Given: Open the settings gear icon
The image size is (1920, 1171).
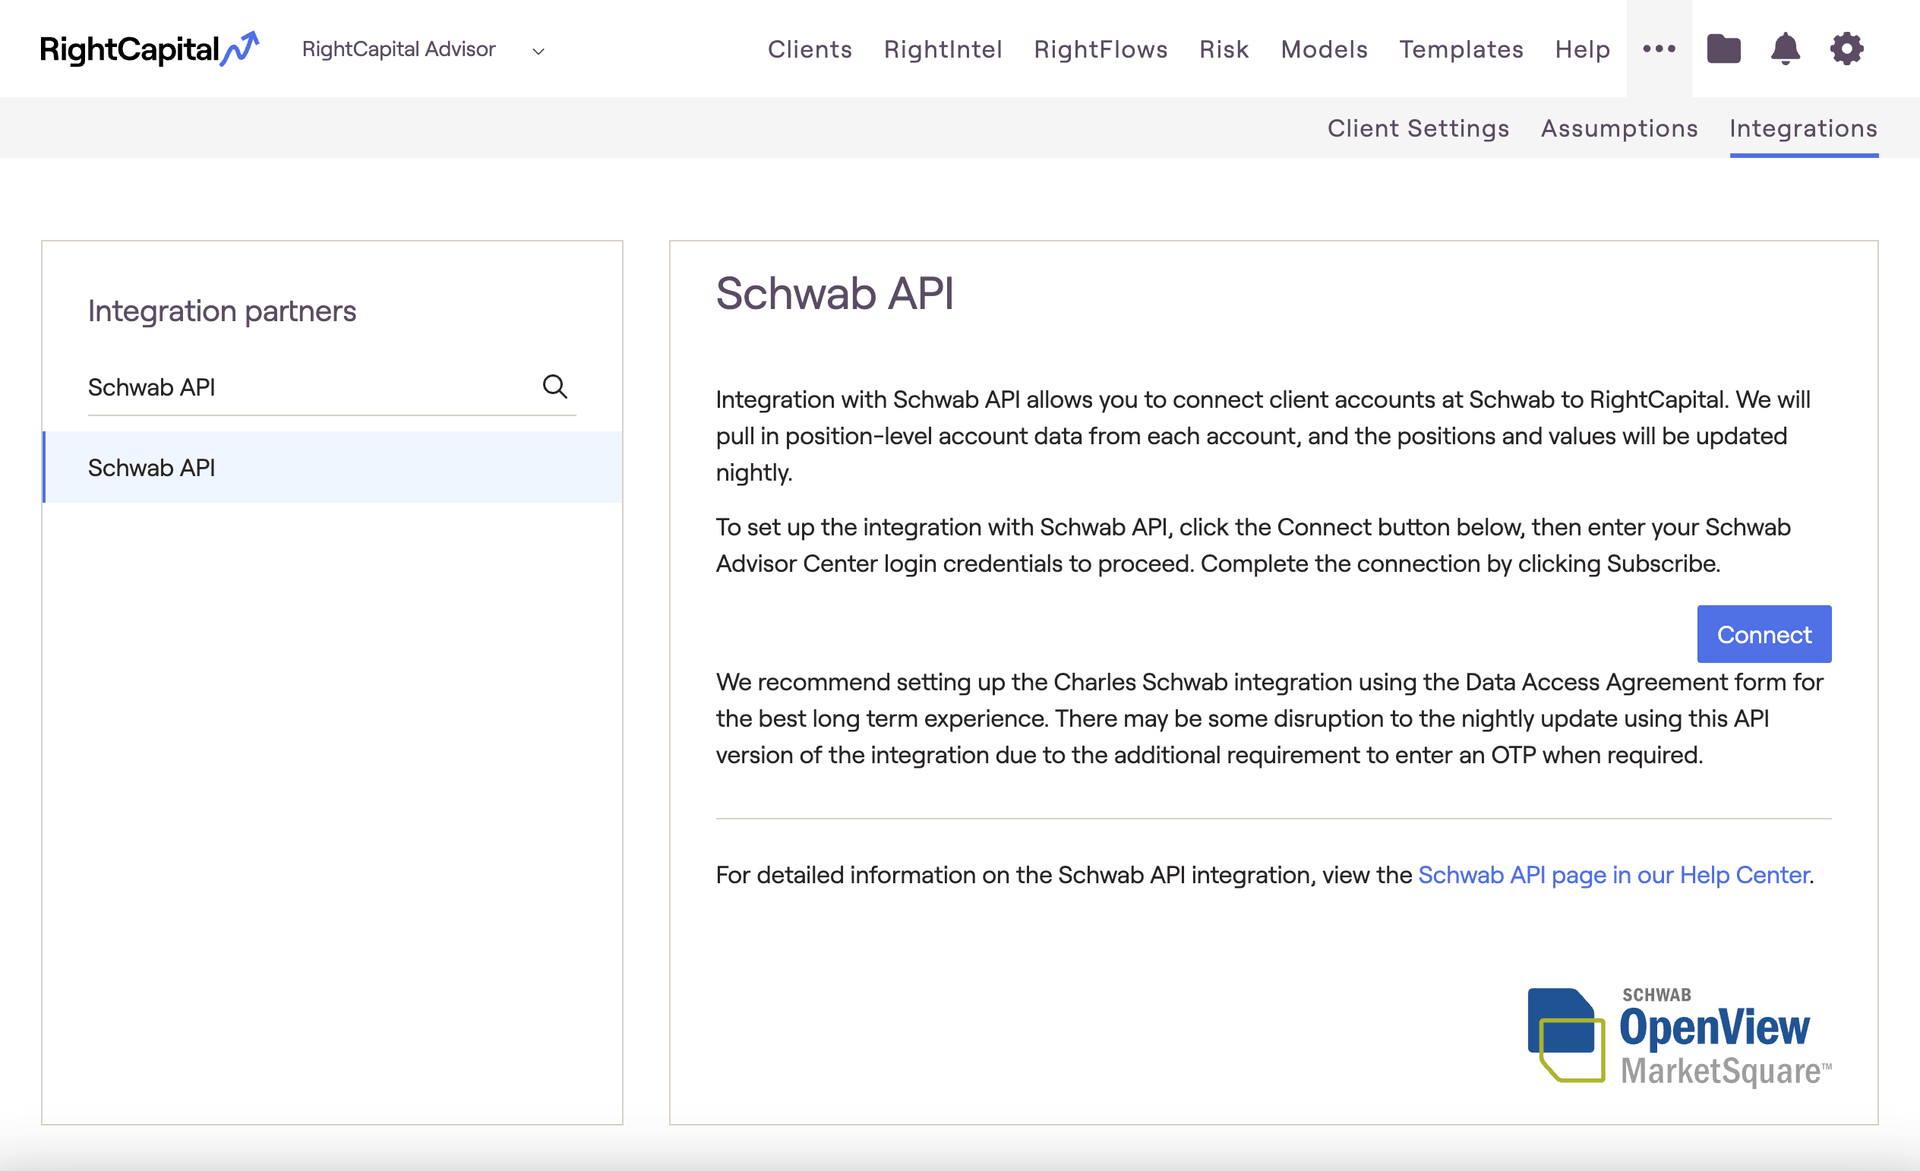Looking at the screenshot, I should tap(1846, 48).
